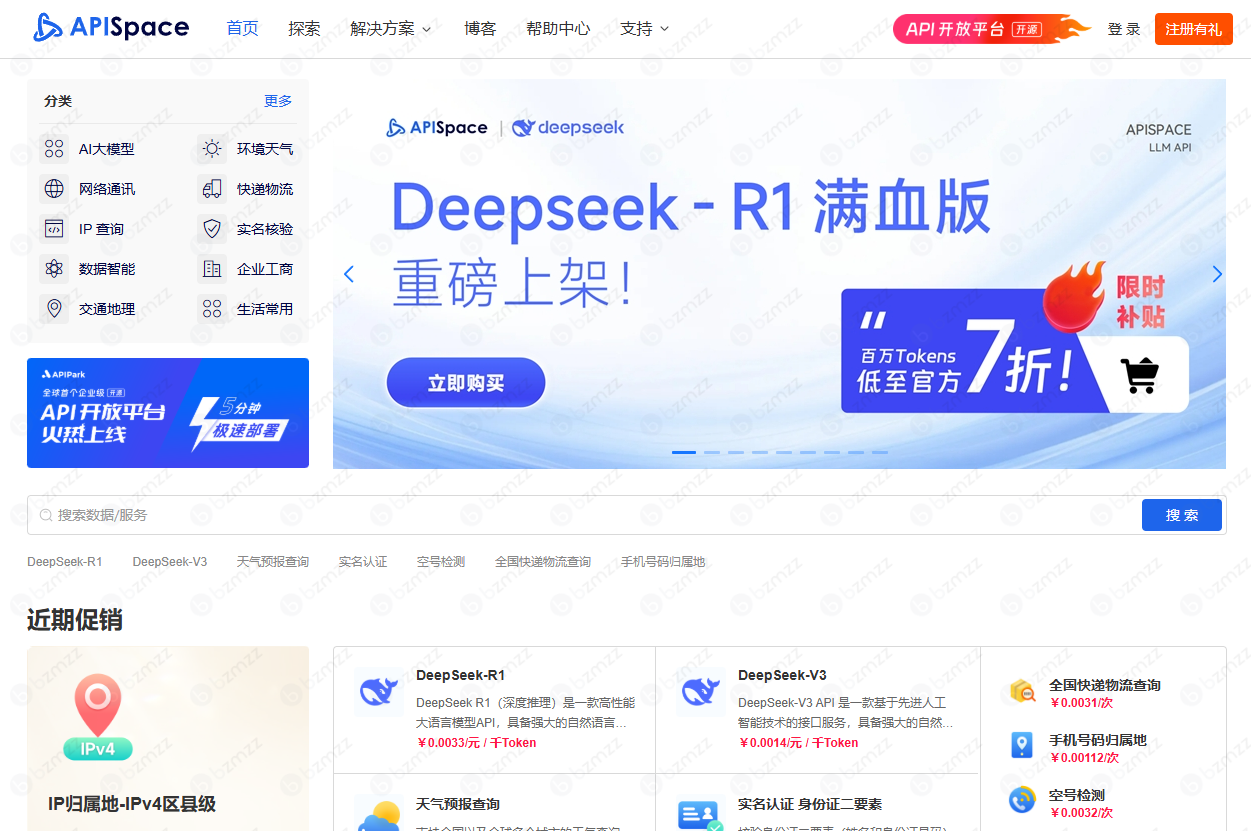The height and width of the screenshot is (831, 1251).
Task: Select the 企业工商 building icon
Action: tap(212, 269)
